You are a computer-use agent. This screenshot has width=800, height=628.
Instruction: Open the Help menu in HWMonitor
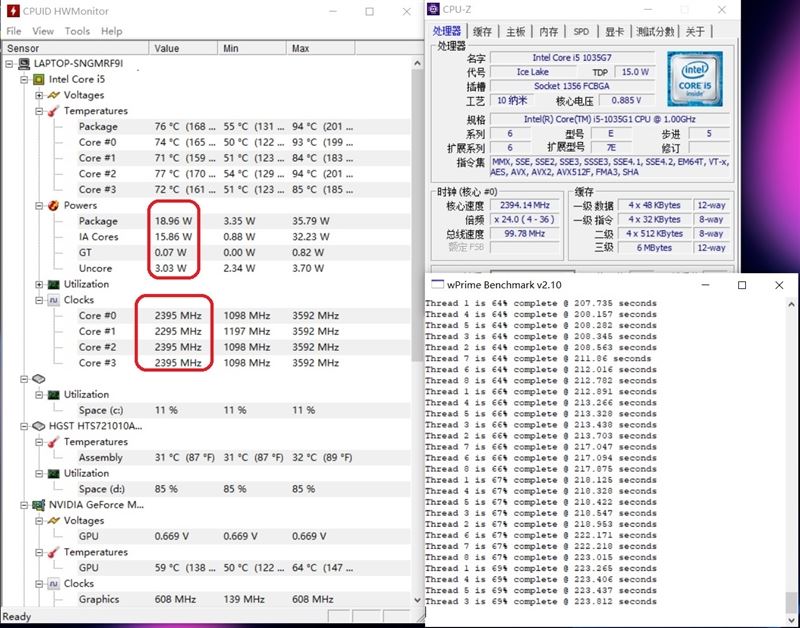pyautogui.click(x=111, y=31)
